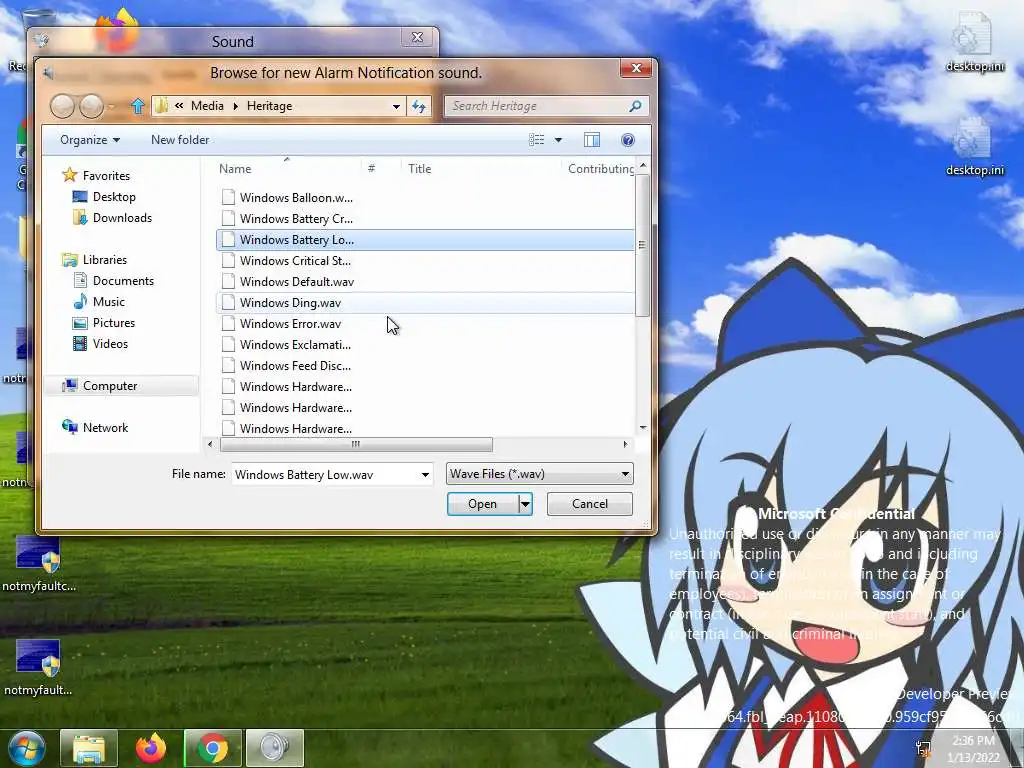
Task: Select Libraries in navigation pane
Action: click(104, 259)
